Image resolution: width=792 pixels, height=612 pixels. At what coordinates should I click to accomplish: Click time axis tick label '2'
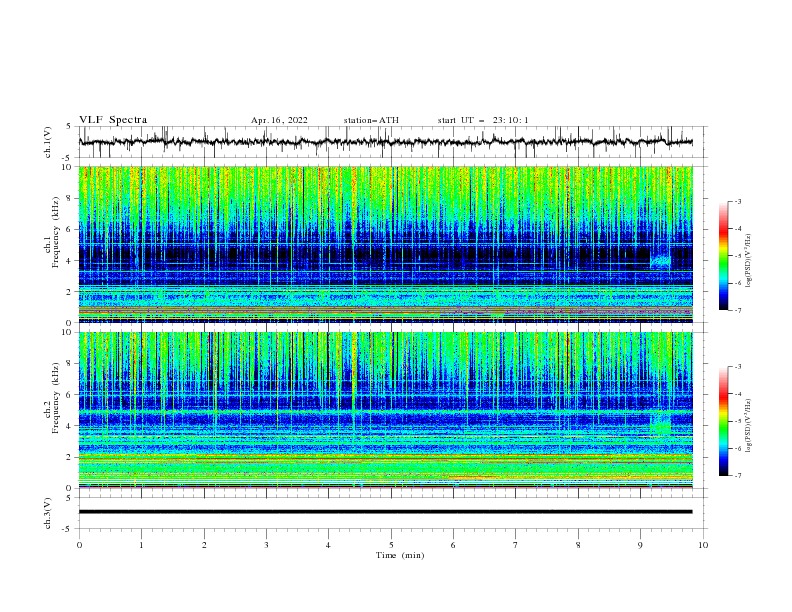coord(204,545)
